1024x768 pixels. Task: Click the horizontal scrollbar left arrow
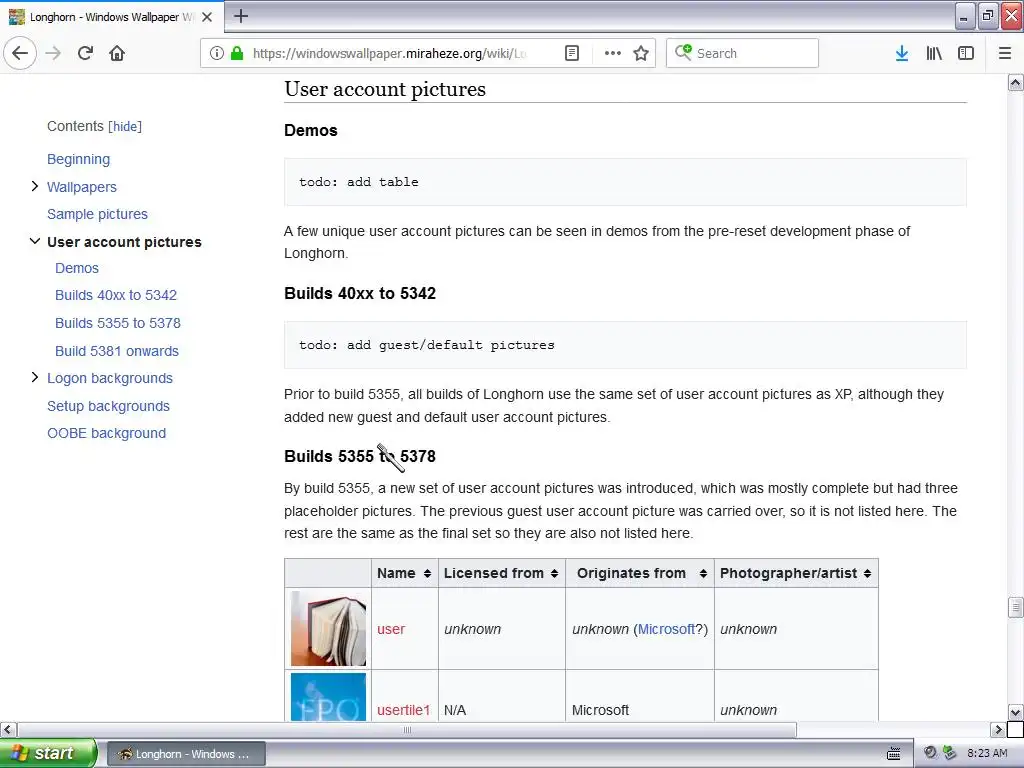click(8, 729)
